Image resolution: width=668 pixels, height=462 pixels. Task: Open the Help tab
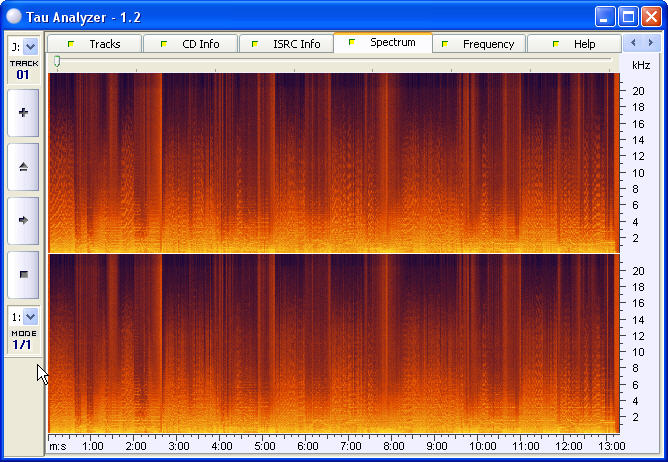pyautogui.click(x=574, y=44)
